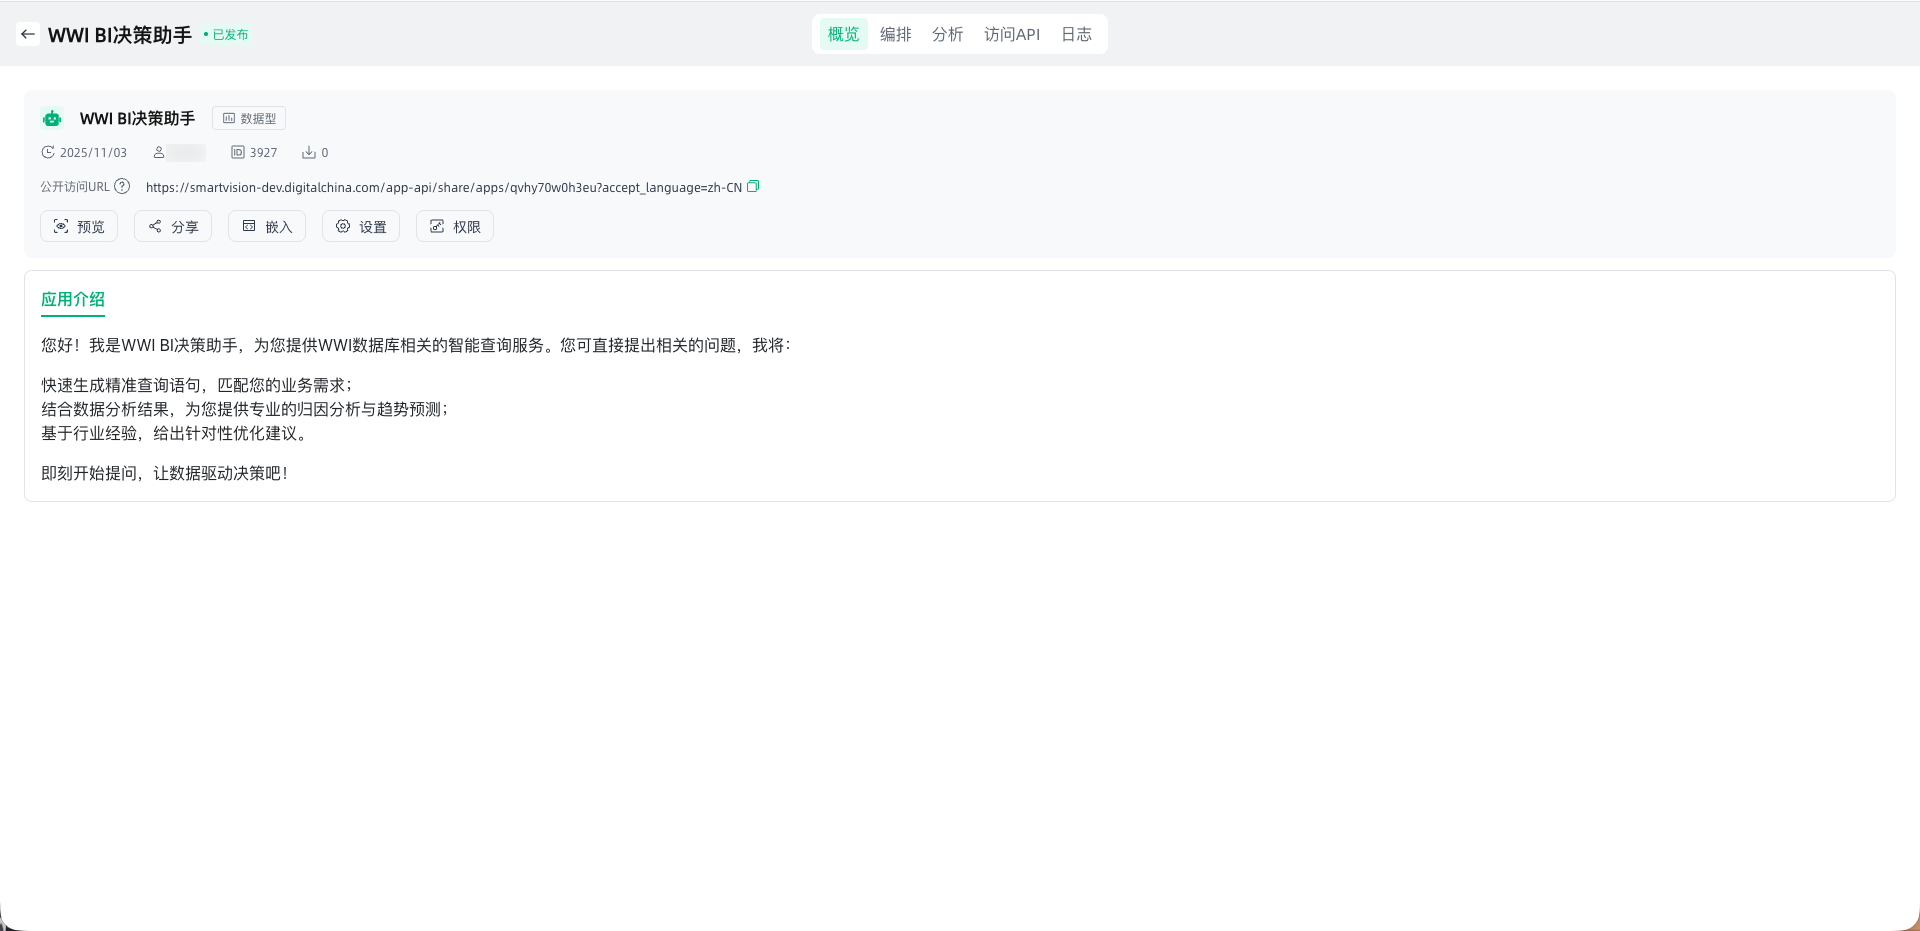This screenshot has height=931, width=1920.
Task: Click the help icon beside 公开访问URL
Action: 122,186
